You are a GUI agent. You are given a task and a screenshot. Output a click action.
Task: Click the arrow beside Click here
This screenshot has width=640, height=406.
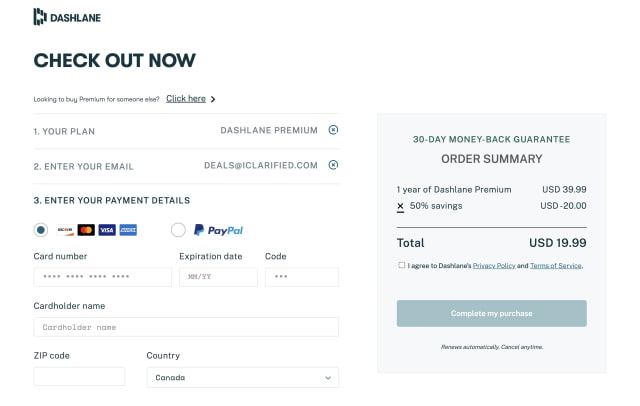(x=213, y=99)
